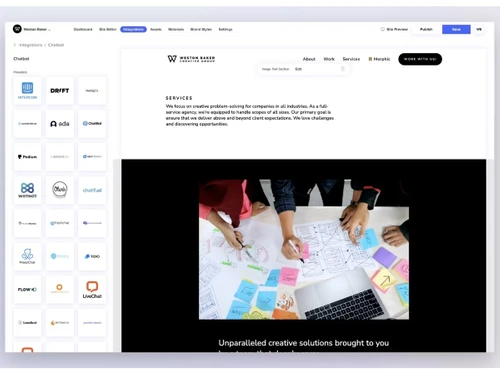Switch to the Dashboard tab

tap(83, 29)
